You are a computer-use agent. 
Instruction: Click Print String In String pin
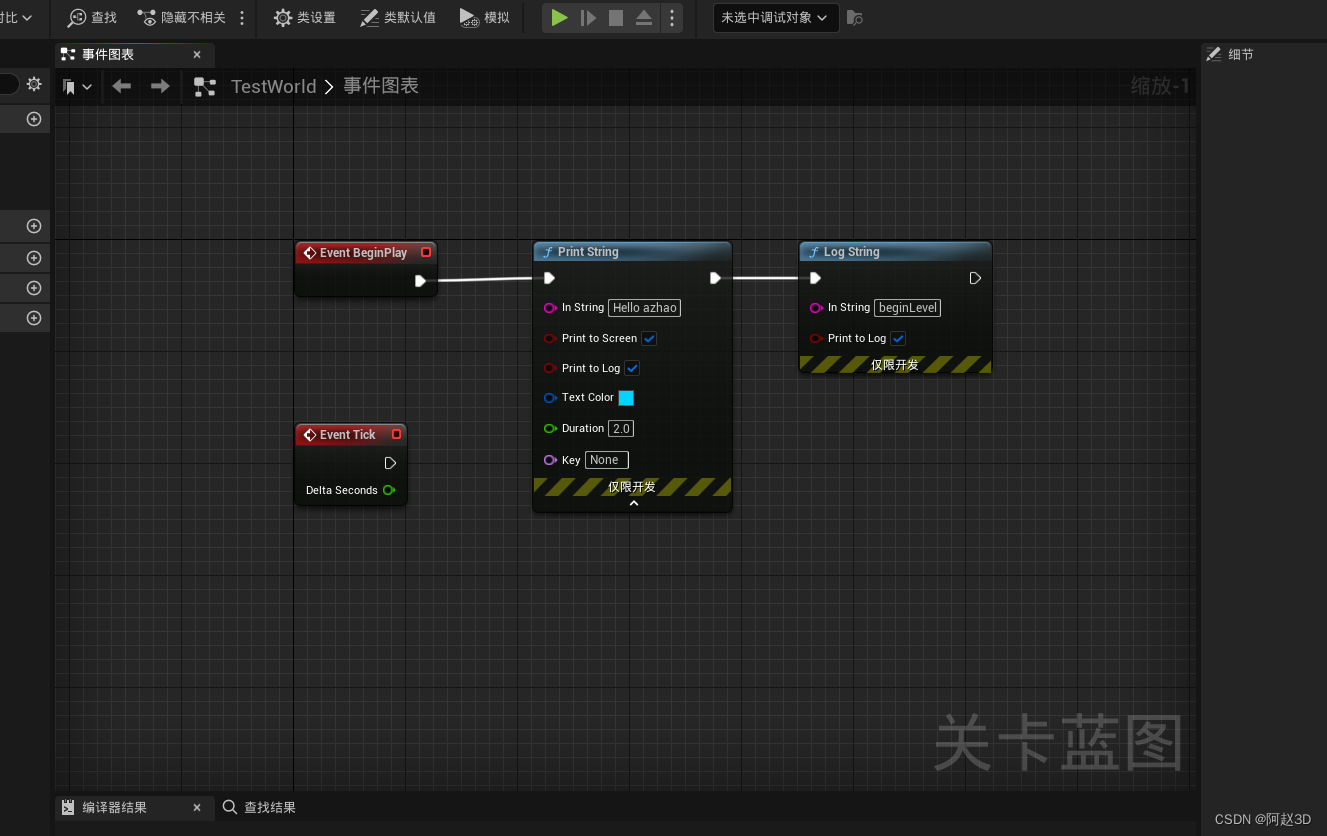(x=550, y=308)
